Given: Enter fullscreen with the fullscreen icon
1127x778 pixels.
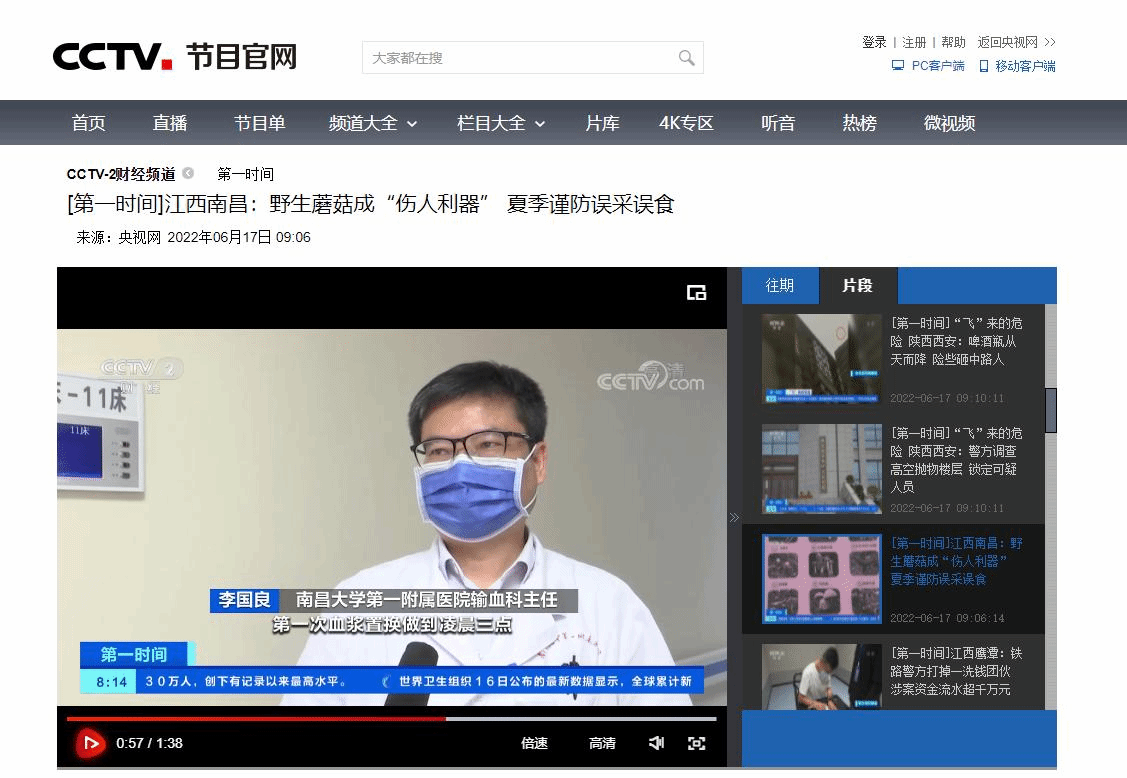Looking at the screenshot, I should (697, 743).
